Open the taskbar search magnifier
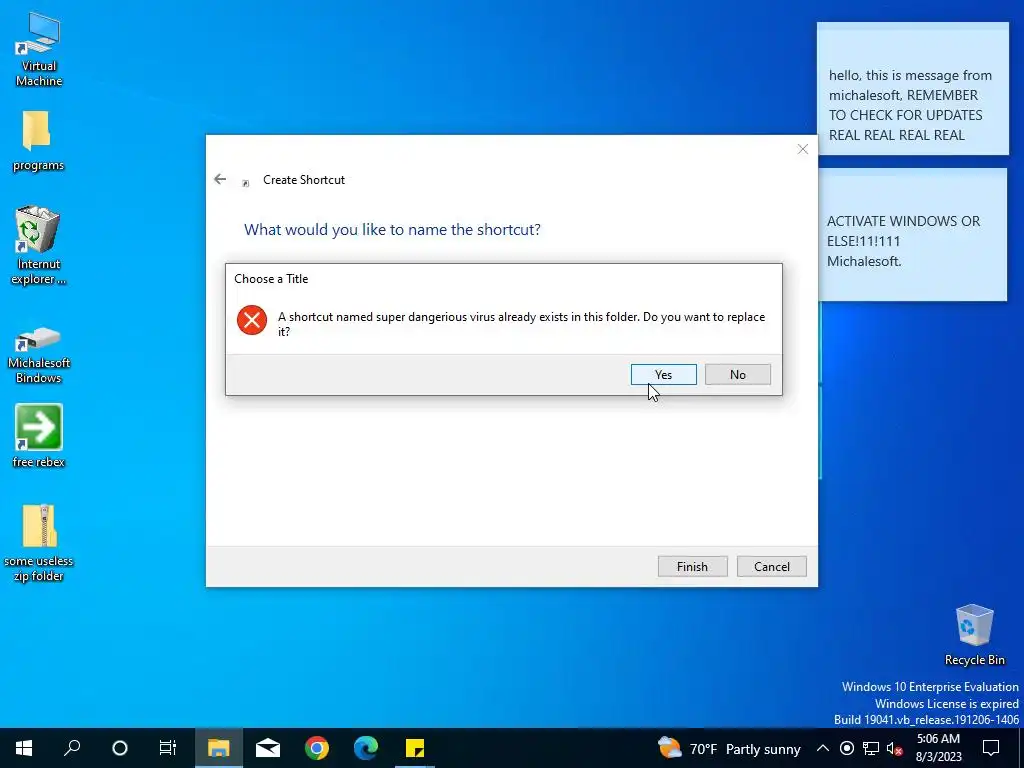This screenshot has width=1024, height=768. pos(72,748)
